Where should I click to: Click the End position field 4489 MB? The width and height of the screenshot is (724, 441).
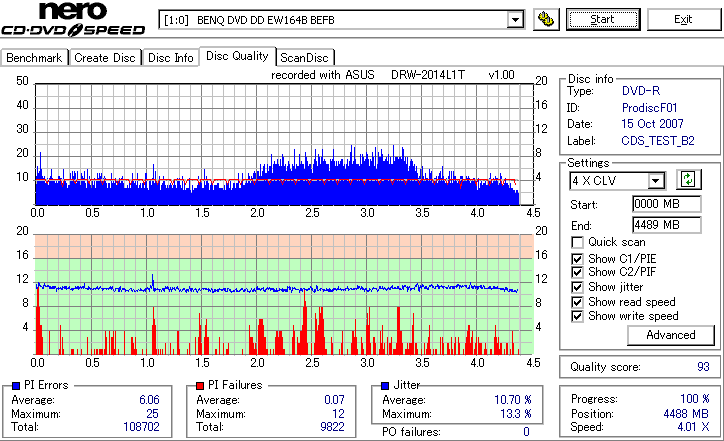(666, 225)
